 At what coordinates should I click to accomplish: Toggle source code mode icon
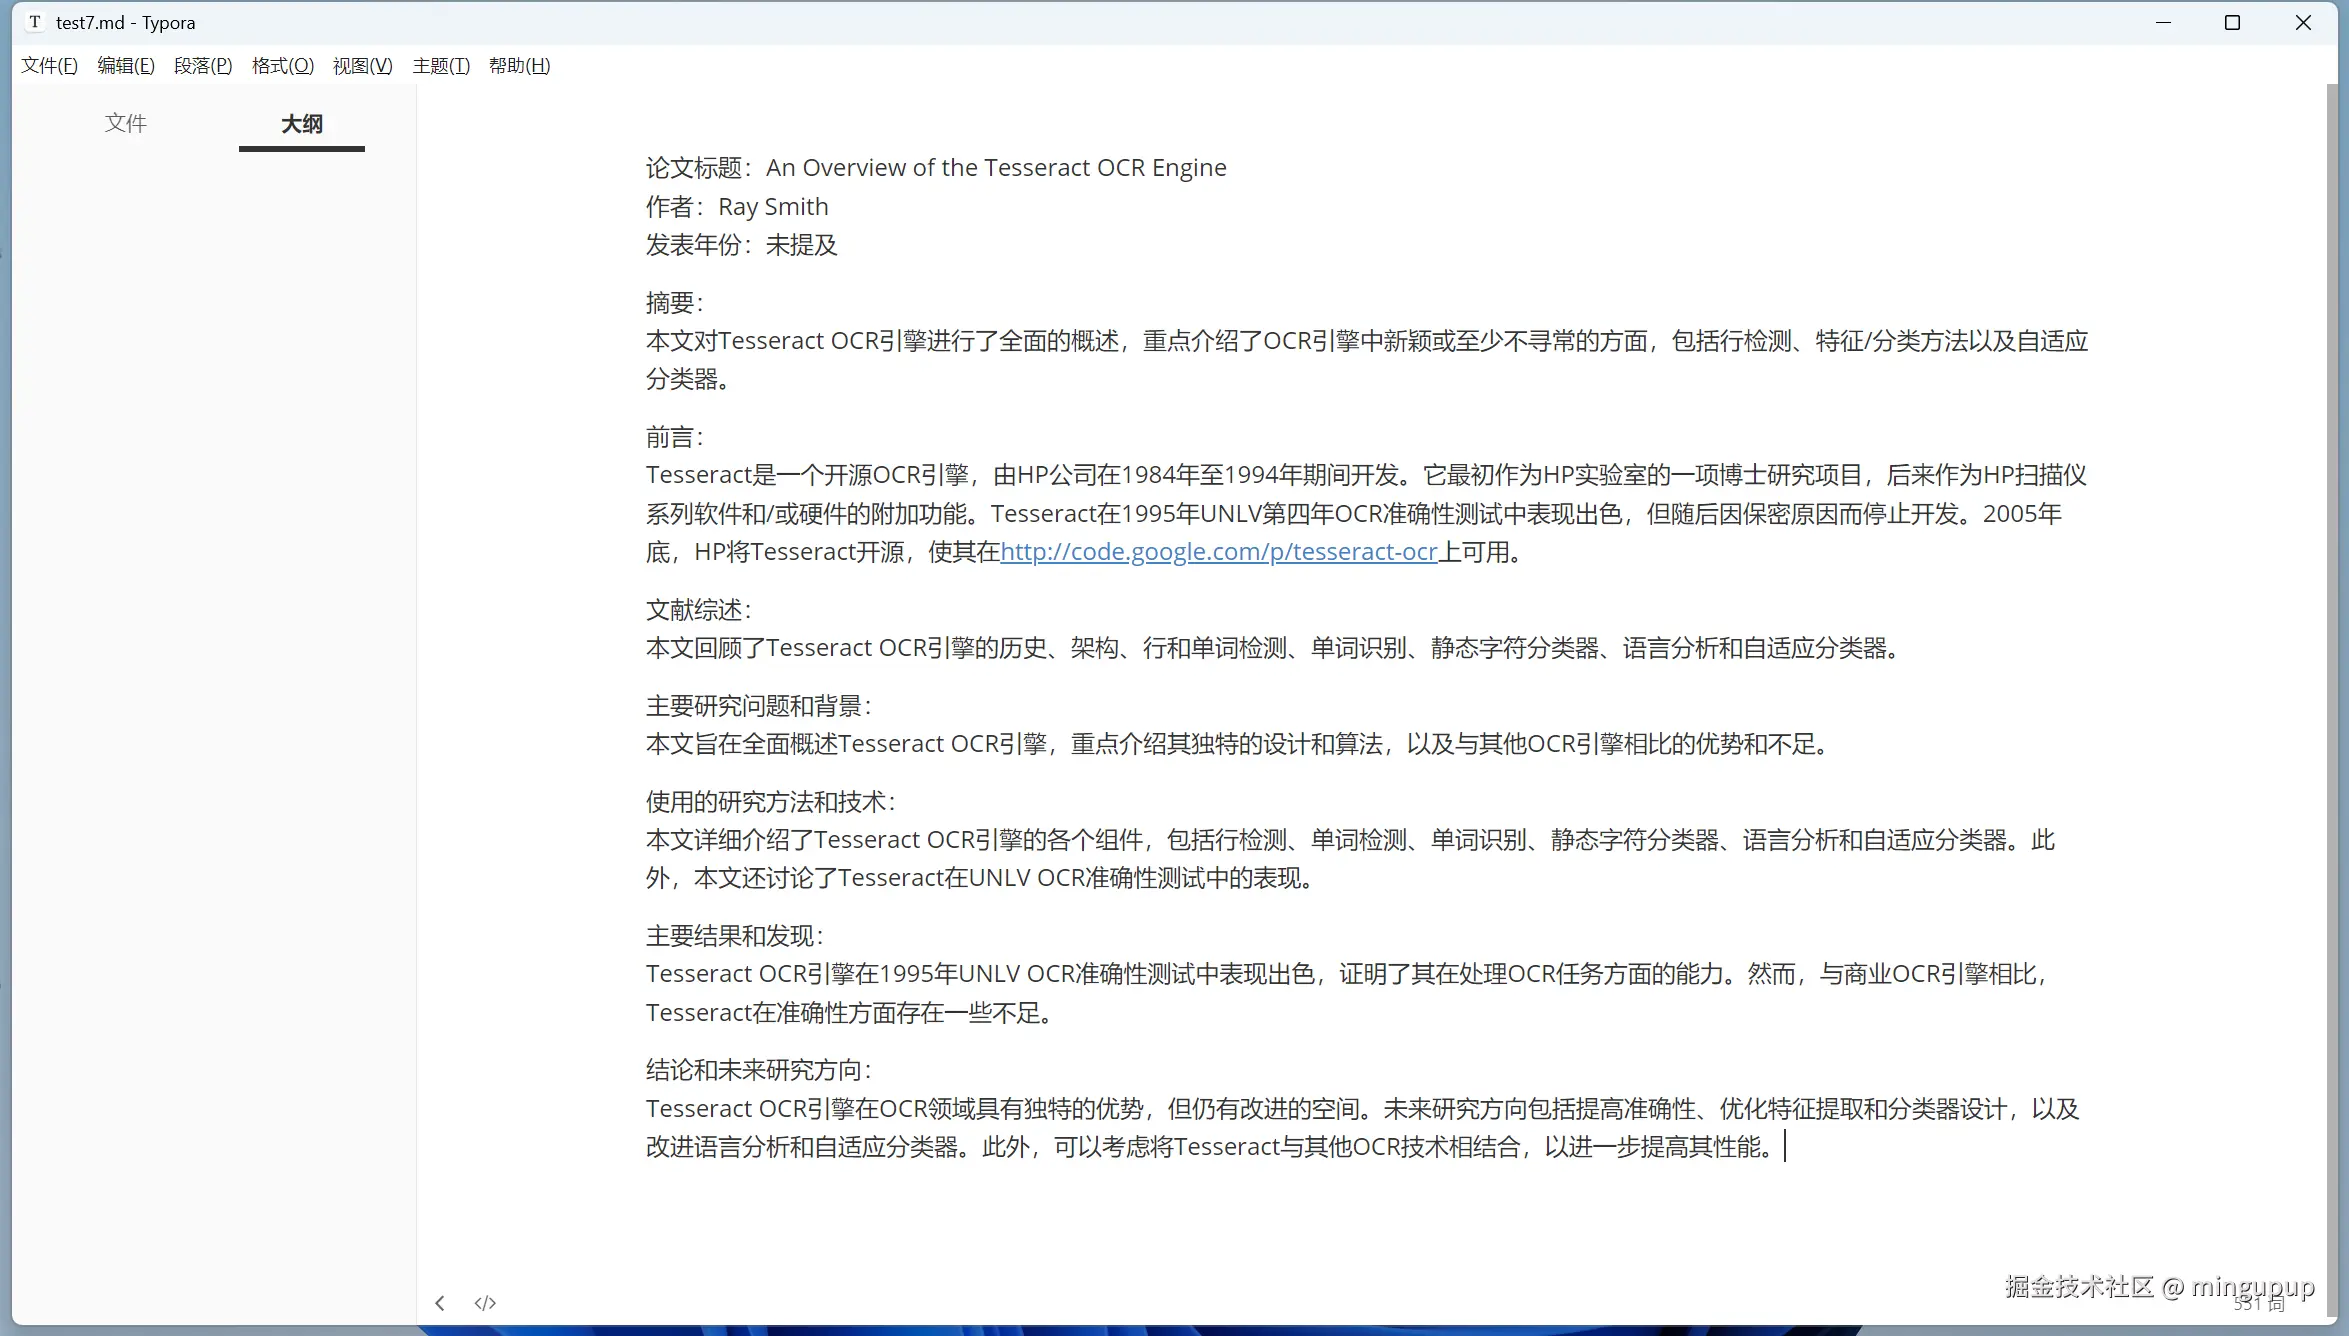485,1303
